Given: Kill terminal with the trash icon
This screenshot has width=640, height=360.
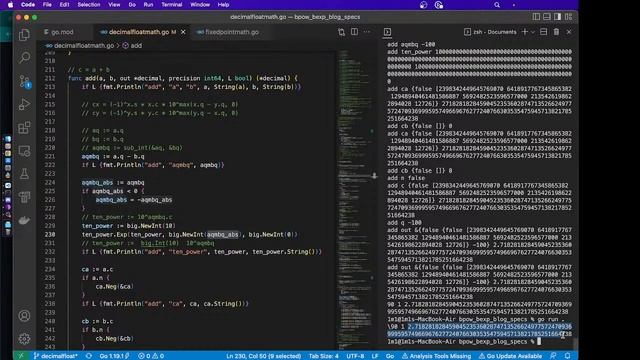Looking at the screenshot, I should (x=556, y=32).
